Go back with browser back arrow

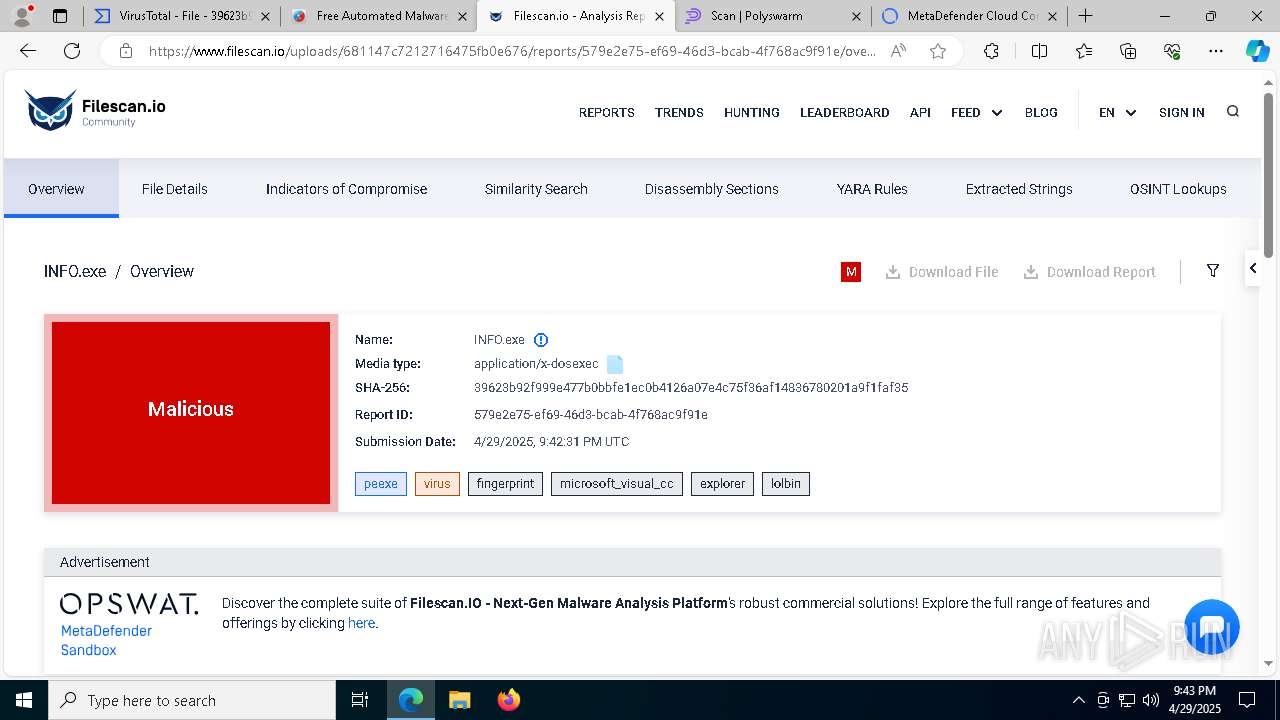(28, 51)
